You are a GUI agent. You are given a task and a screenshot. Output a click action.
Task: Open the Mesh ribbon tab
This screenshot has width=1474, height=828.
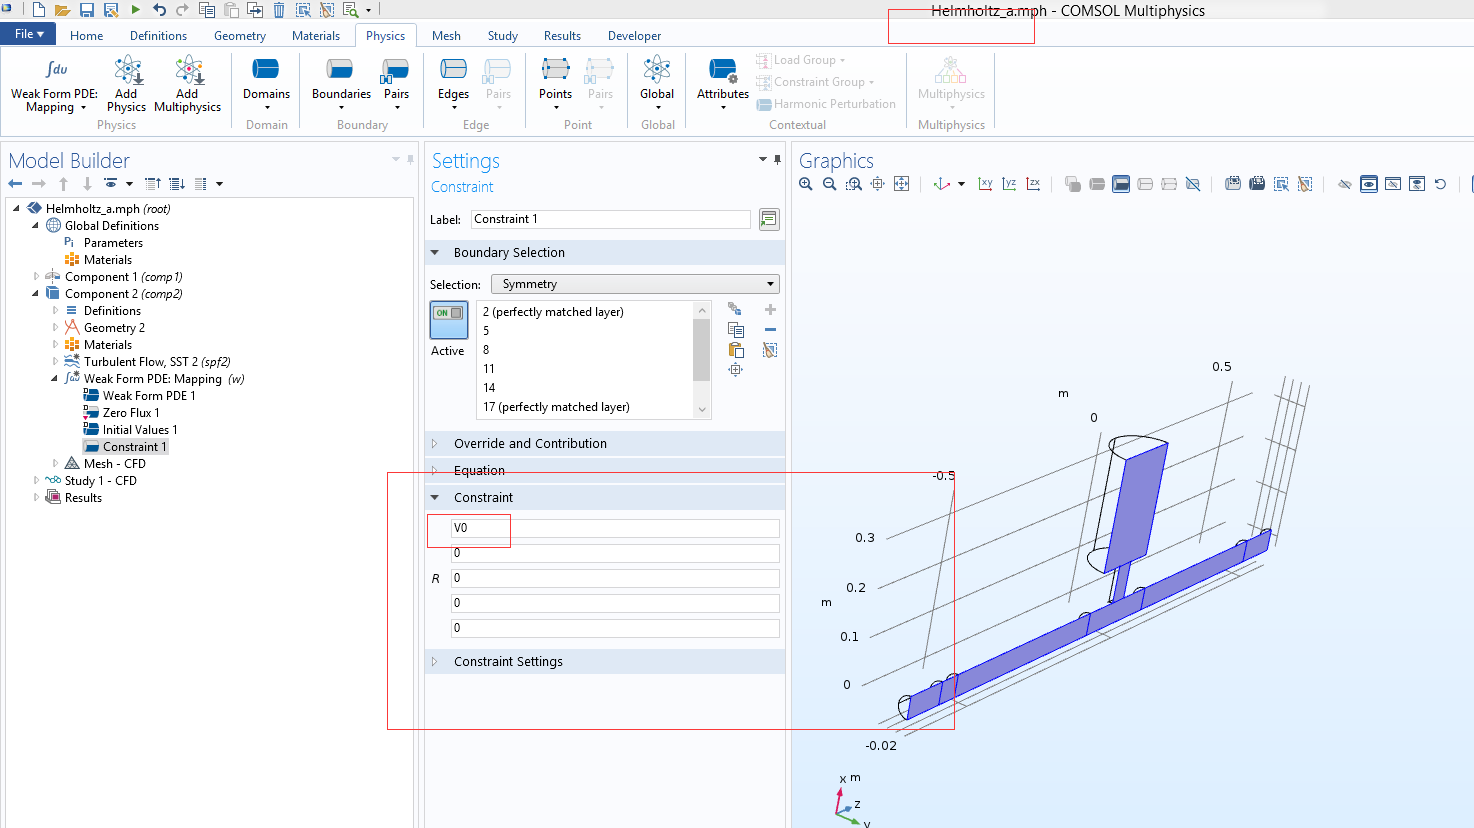(446, 36)
